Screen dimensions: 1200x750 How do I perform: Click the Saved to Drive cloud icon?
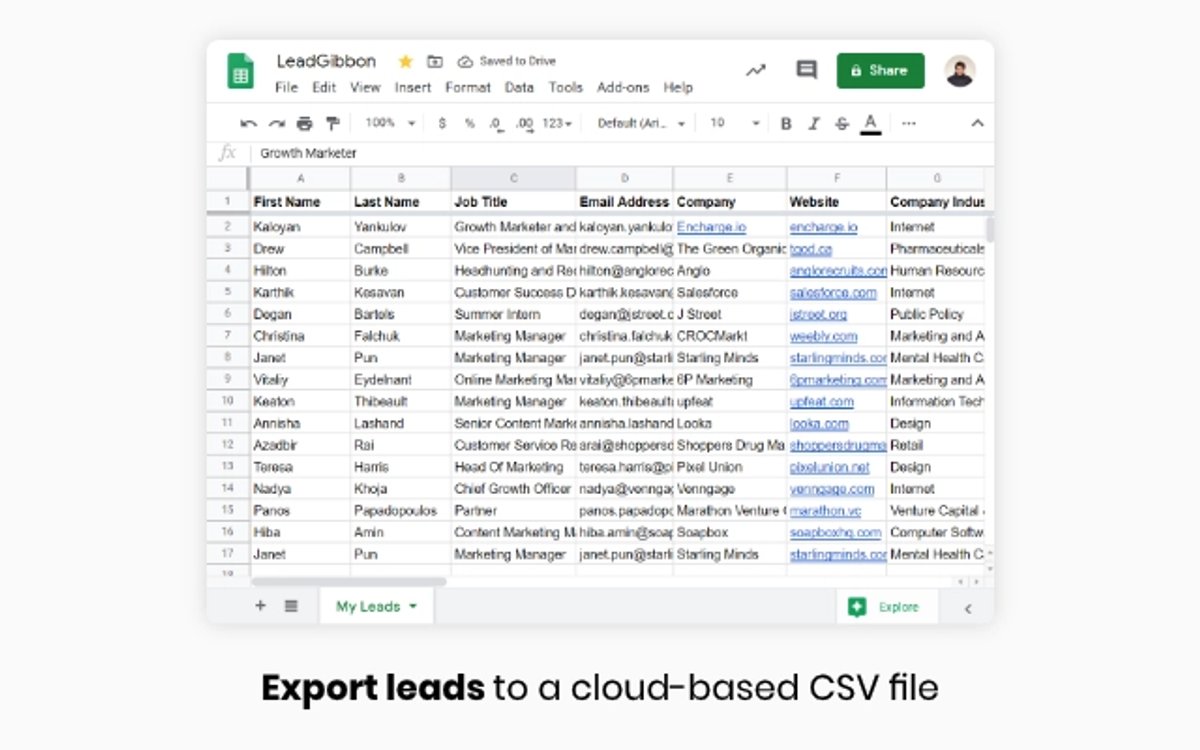[466, 61]
